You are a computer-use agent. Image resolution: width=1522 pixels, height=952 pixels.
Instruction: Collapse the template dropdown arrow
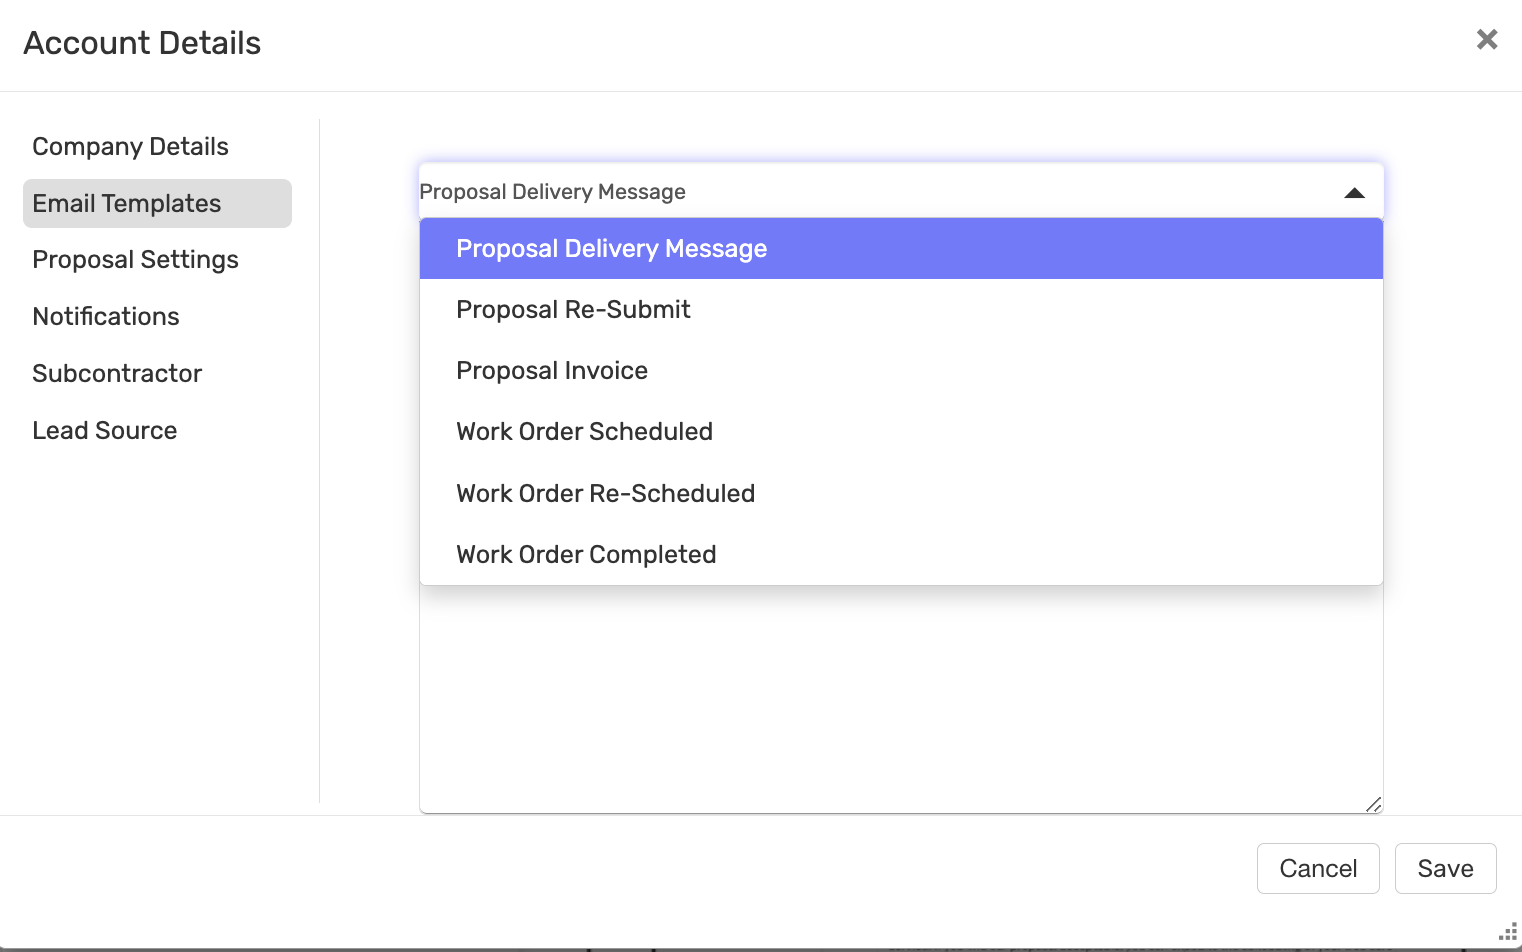pyautogui.click(x=1355, y=193)
